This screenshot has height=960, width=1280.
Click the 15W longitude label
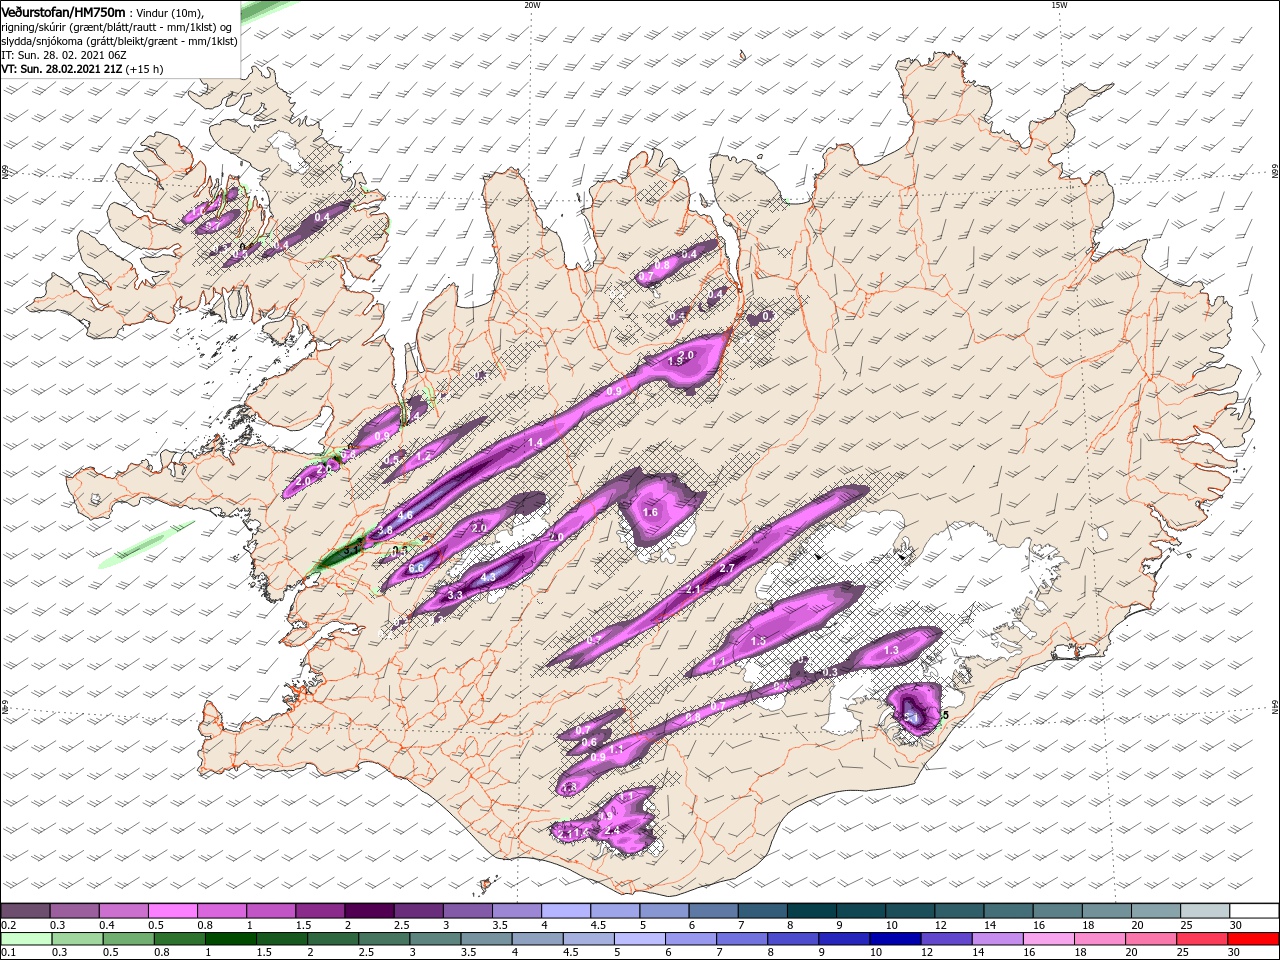point(1059,4)
